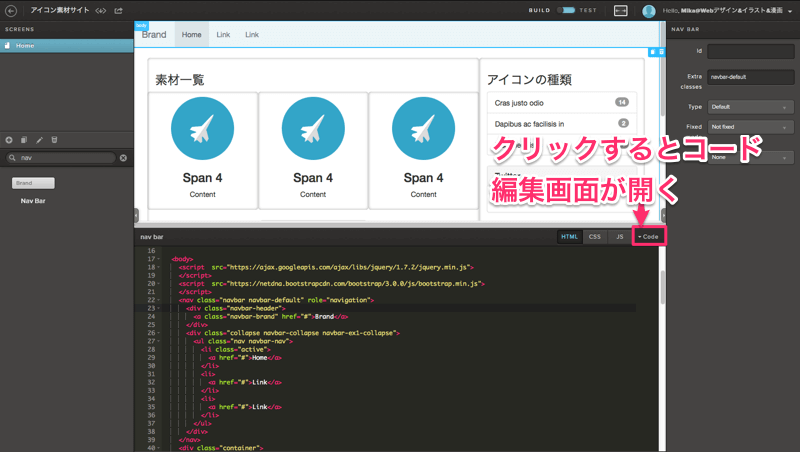Click the share icon next to project title
This screenshot has width=800, height=452.
118,11
